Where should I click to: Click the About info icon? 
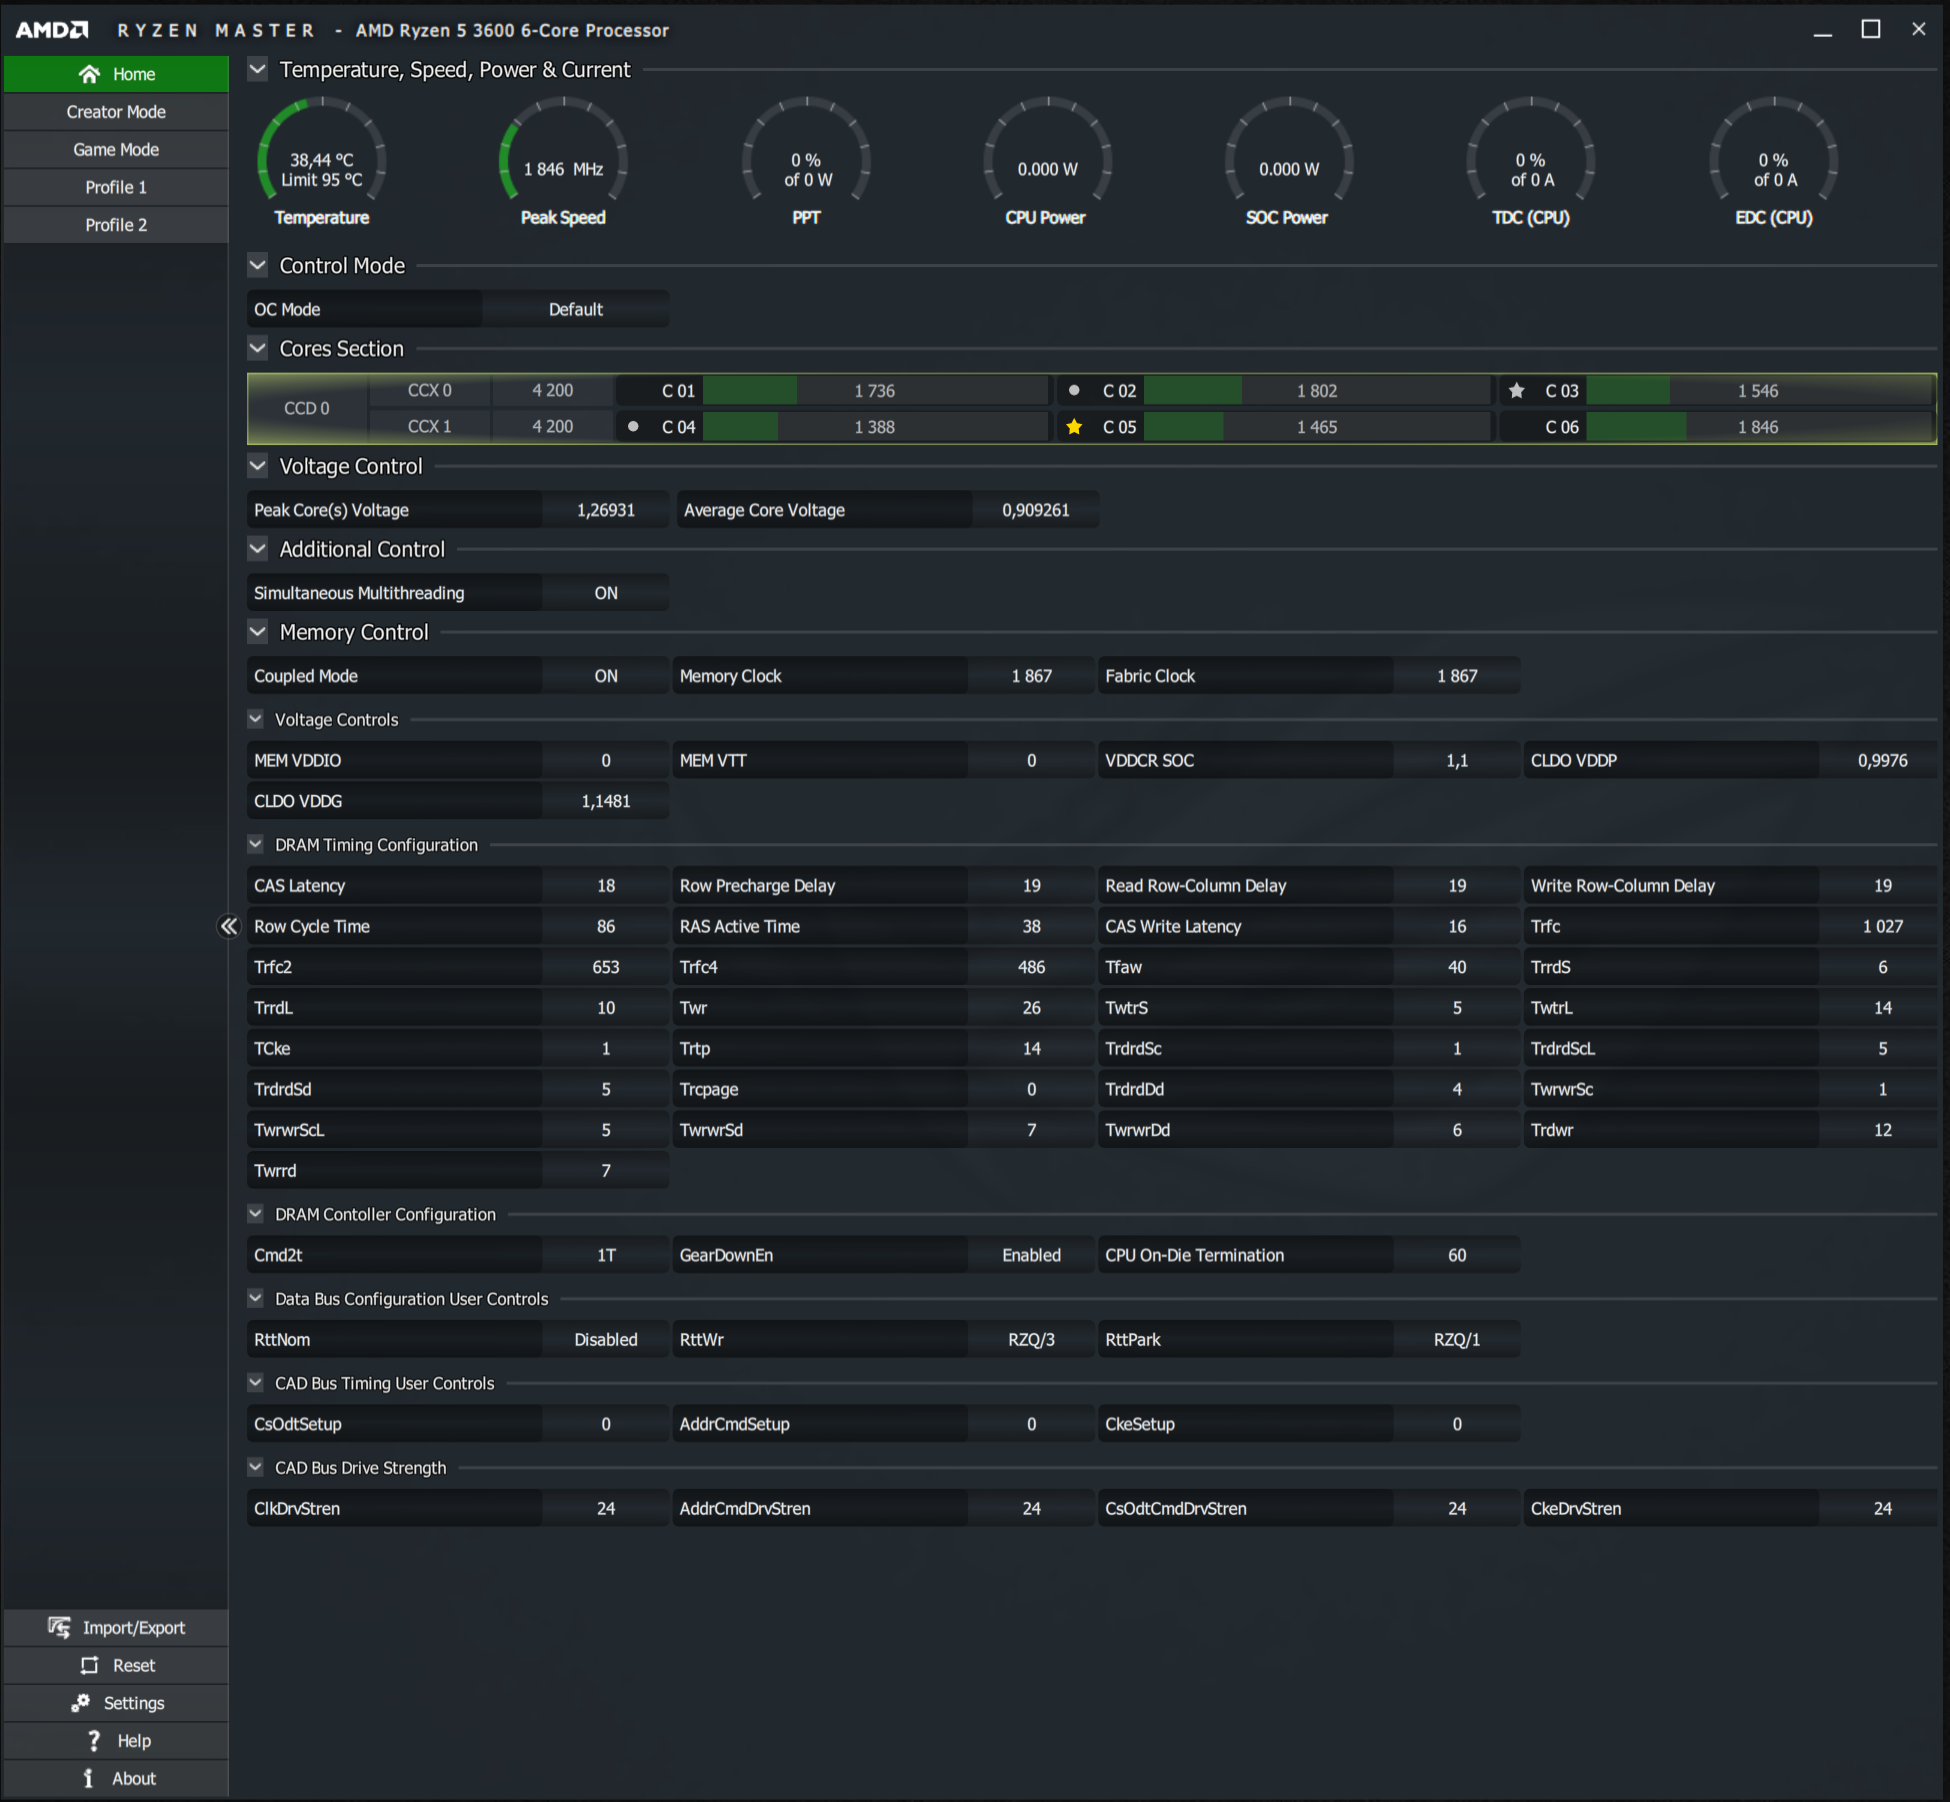click(89, 1778)
